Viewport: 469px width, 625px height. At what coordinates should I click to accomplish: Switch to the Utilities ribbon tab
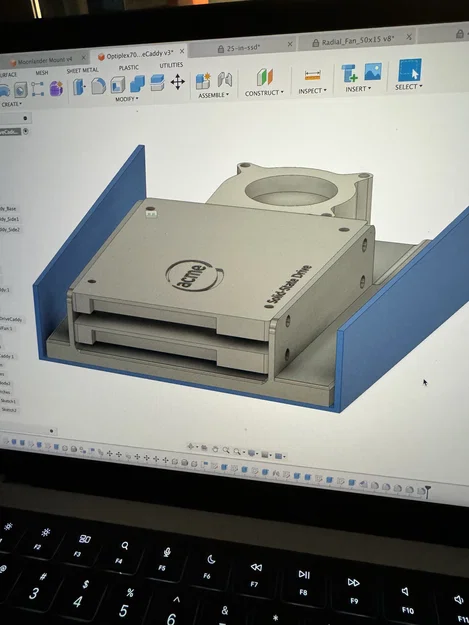tap(171, 65)
